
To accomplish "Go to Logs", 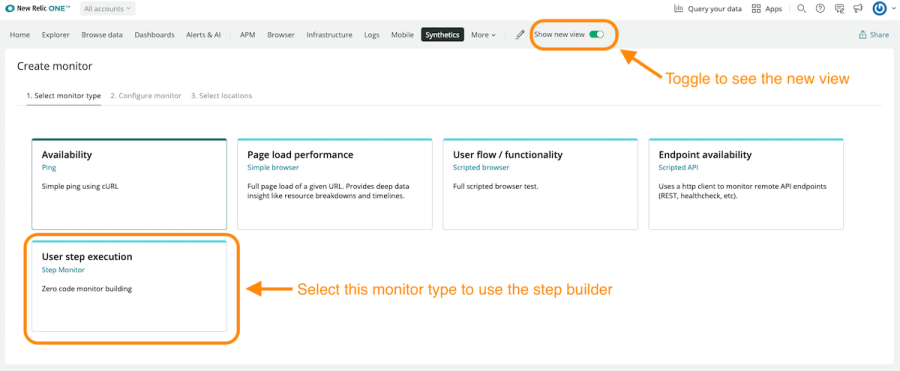I will point(371,34).
